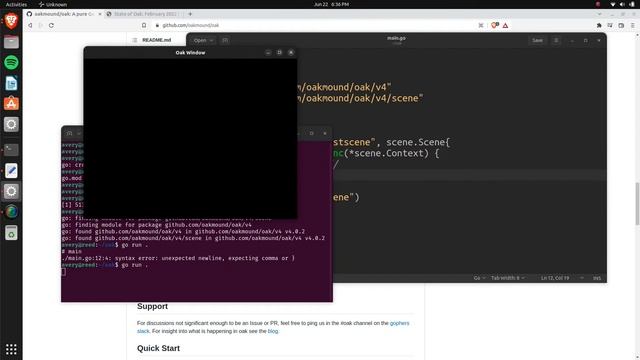The width and height of the screenshot is (640, 360).
Task: Open Brave browser from the dock
Action: coord(11,21)
